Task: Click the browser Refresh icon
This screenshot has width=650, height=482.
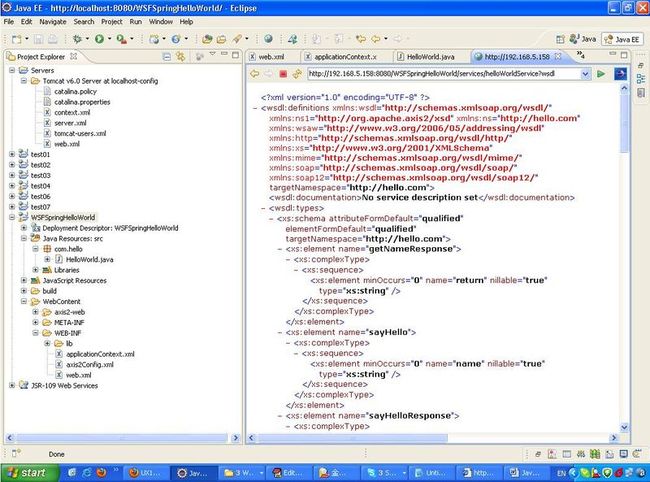Action: pos(297,74)
